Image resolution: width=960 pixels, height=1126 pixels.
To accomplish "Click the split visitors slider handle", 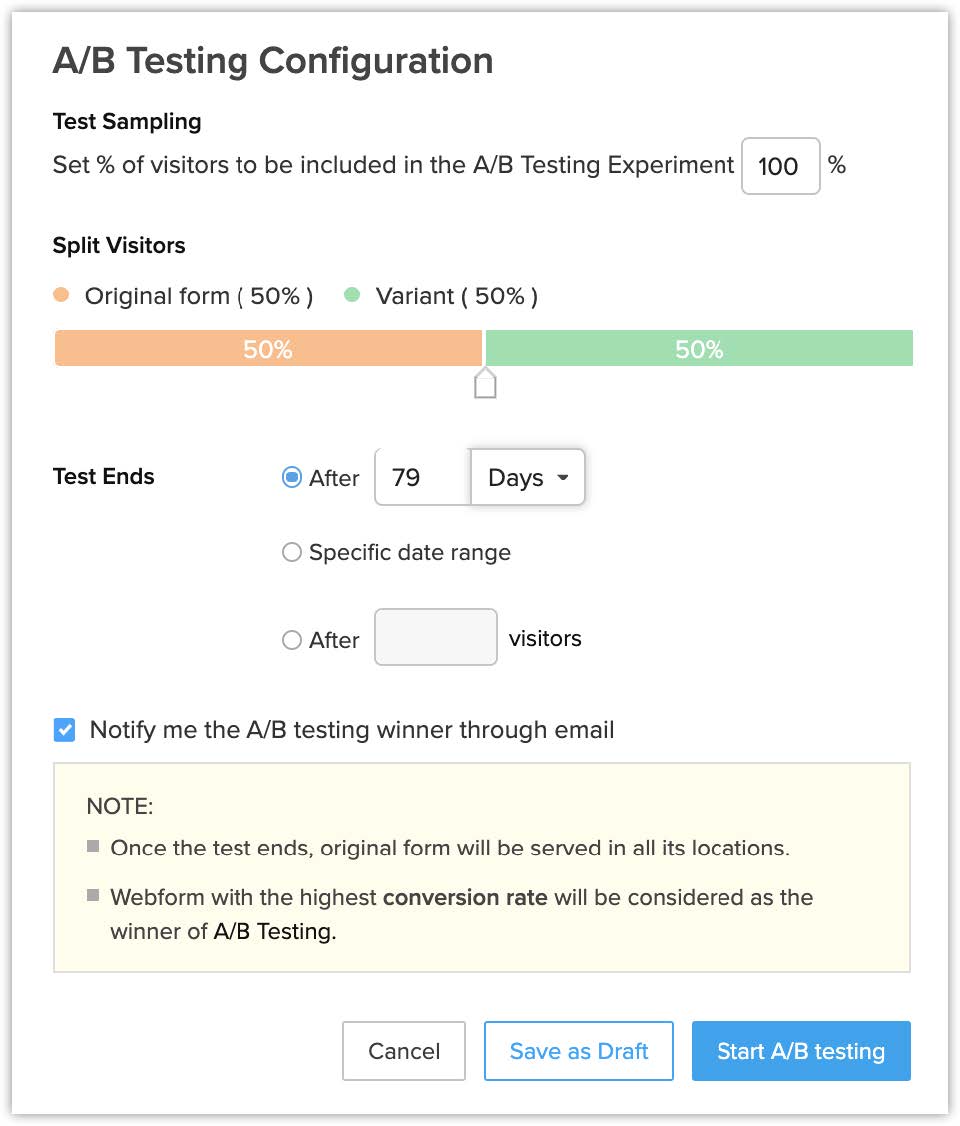I will tap(485, 383).
